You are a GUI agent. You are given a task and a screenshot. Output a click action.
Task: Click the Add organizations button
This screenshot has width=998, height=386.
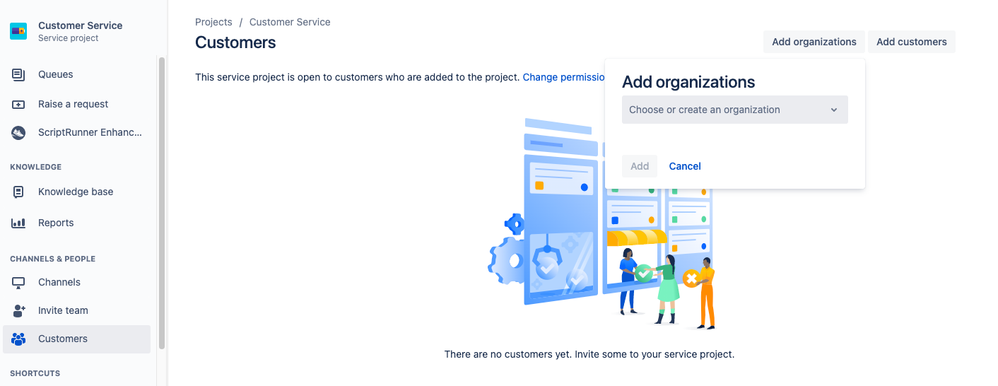[814, 42]
